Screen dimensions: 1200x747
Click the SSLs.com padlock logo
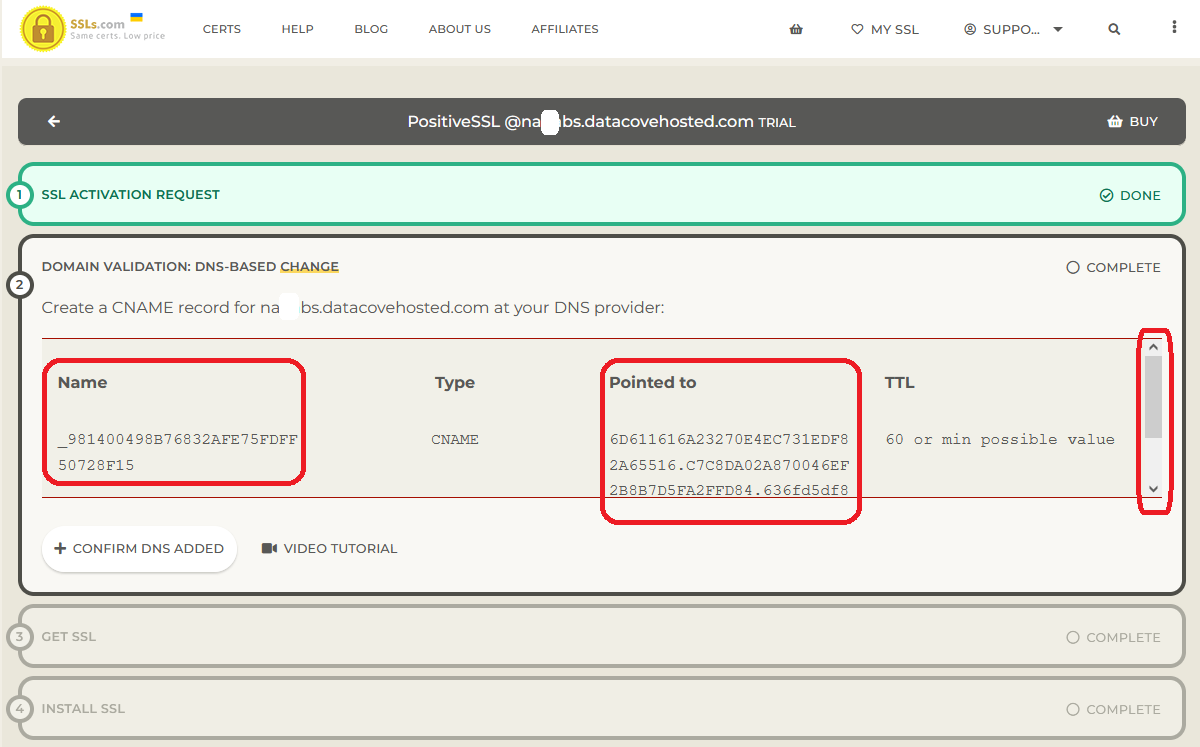pyautogui.click(x=42, y=29)
